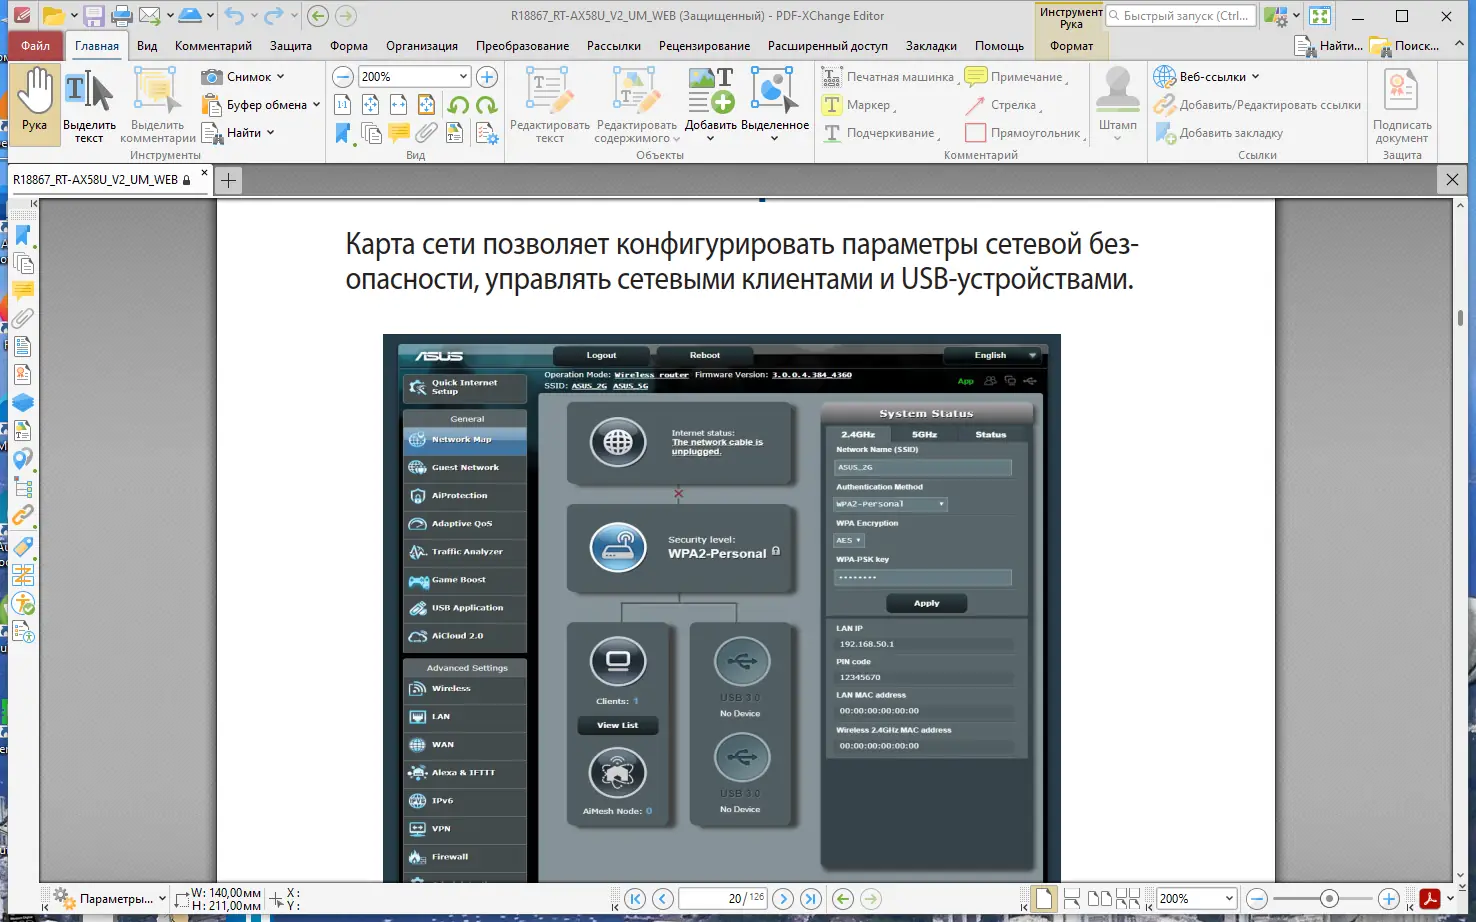1476x922 pixels.
Task: Toggle single-page view in status bar
Action: point(1043,898)
